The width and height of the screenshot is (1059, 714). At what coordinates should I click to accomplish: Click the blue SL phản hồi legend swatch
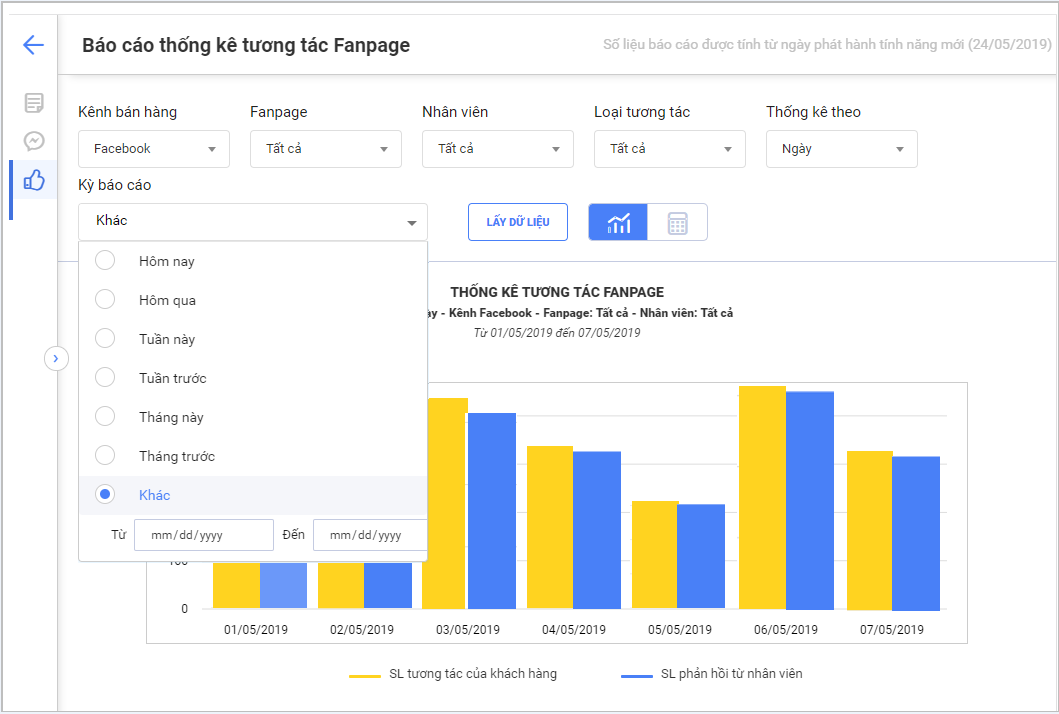pyautogui.click(x=636, y=676)
